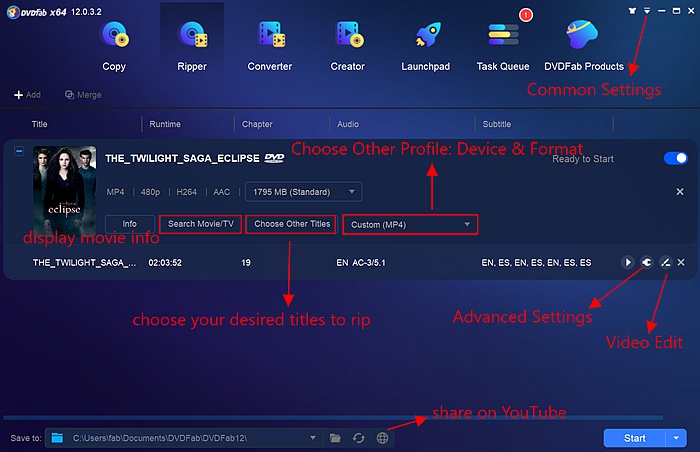This screenshot has width=700, height=452.
Task: Open the 1795 MB (Standard) size dropdown
Action: (x=304, y=192)
